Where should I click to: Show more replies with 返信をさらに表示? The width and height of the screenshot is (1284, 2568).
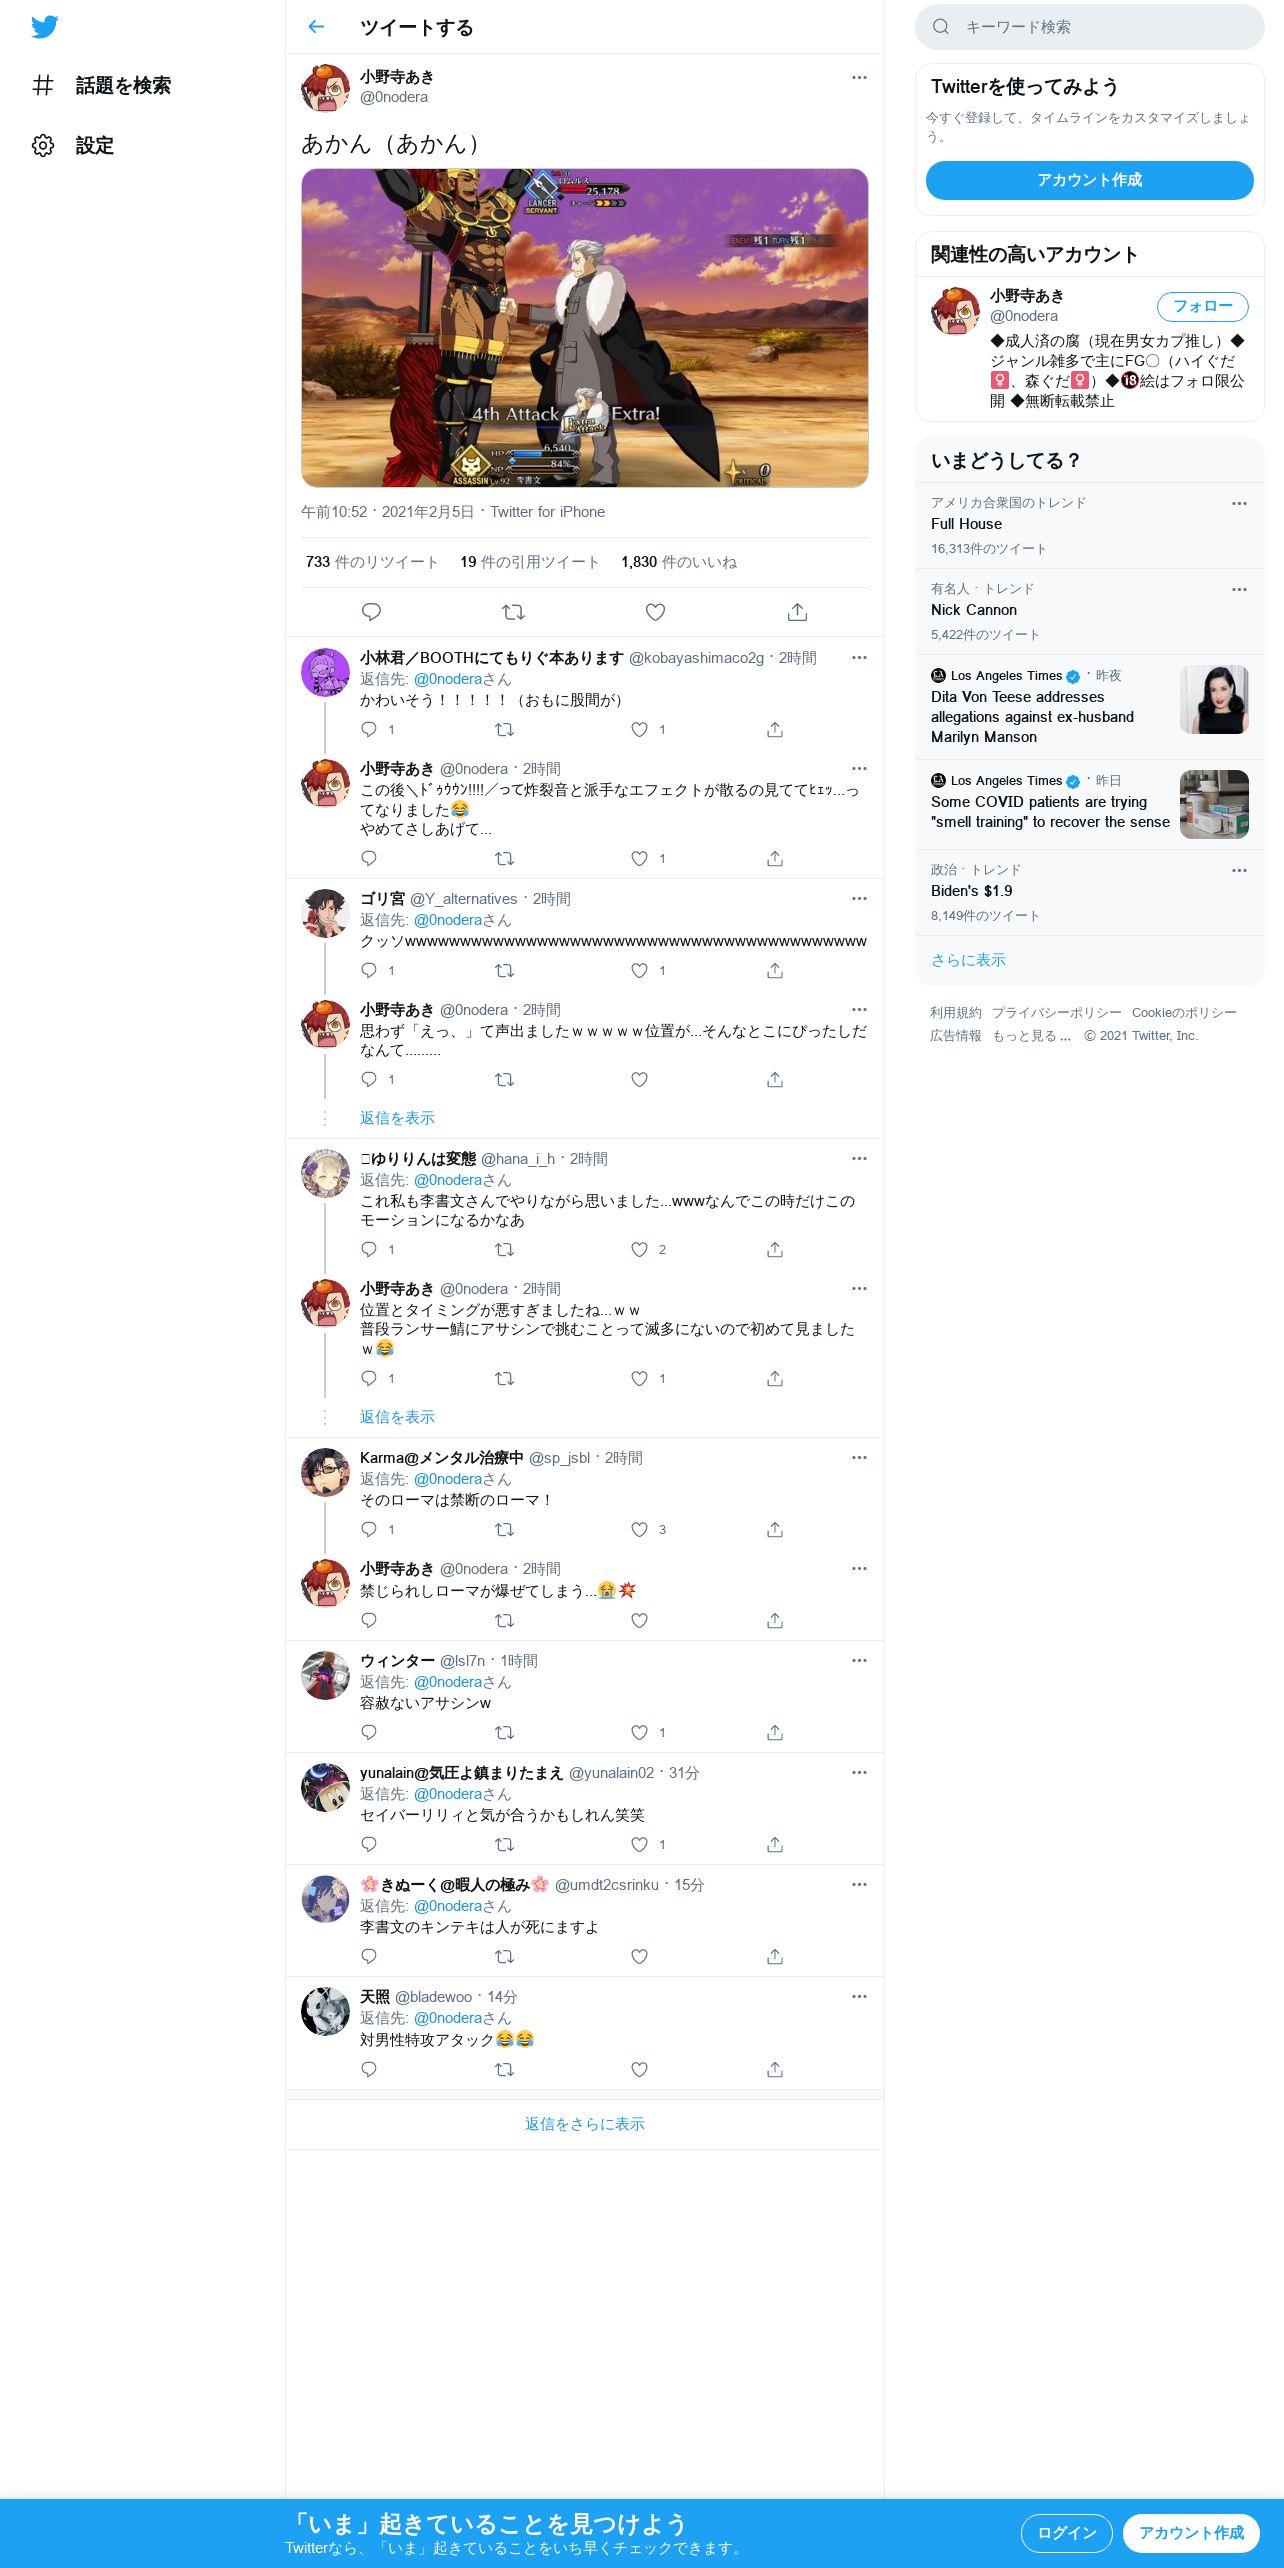585,2124
